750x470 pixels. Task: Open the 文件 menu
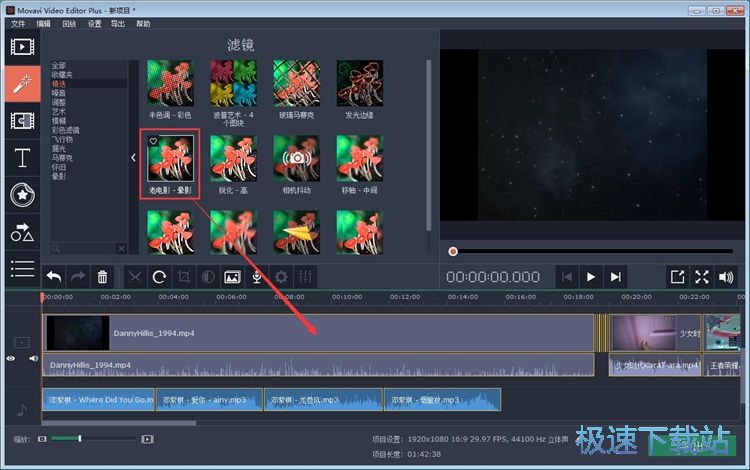pyautogui.click(x=18, y=23)
